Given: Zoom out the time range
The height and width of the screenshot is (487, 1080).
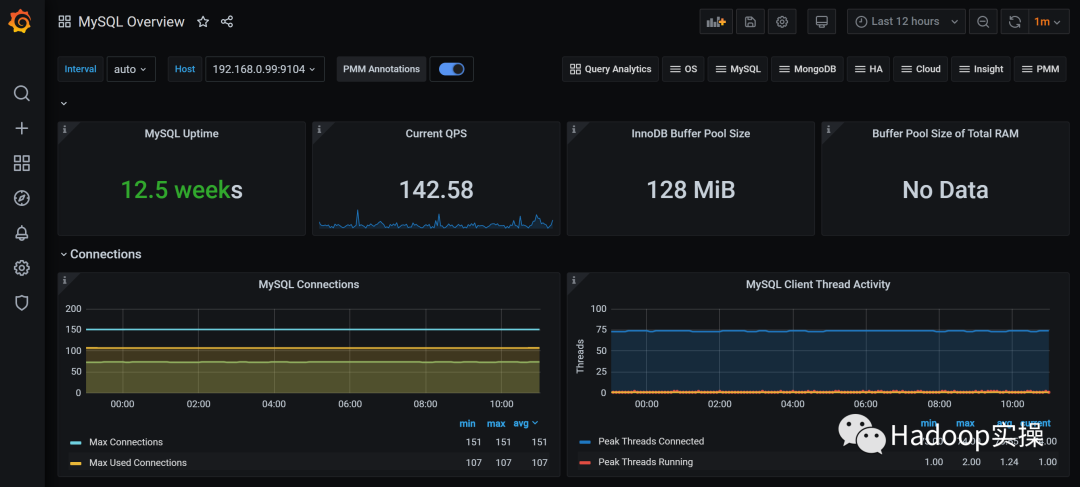Looking at the screenshot, I should 983,21.
